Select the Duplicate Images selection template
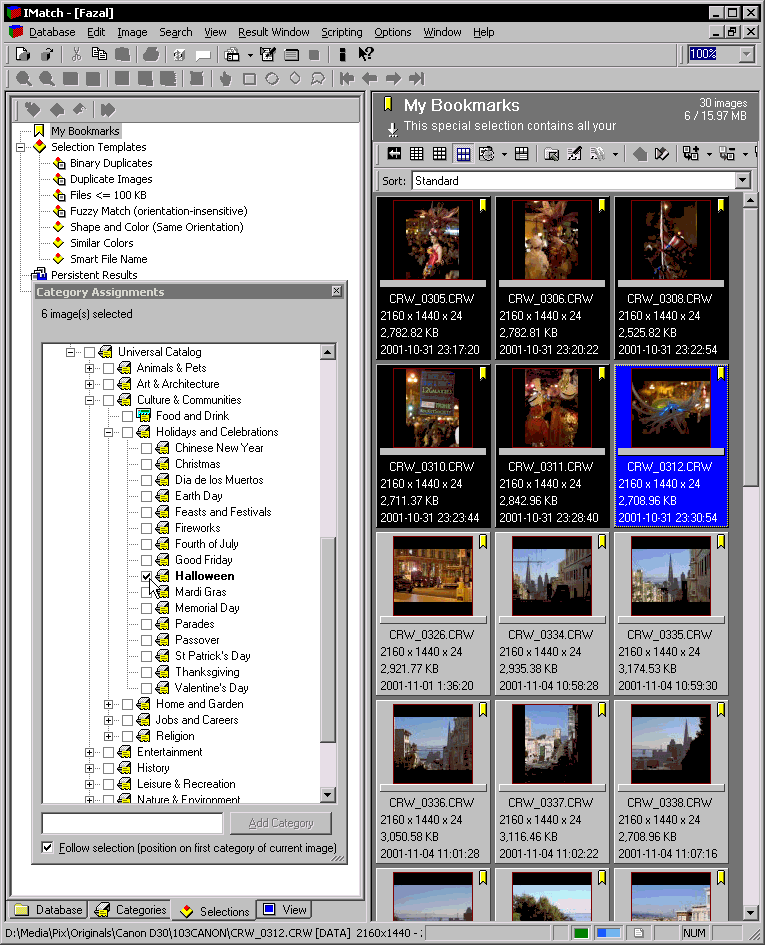The image size is (765, 945). click(x=111, y=179)
